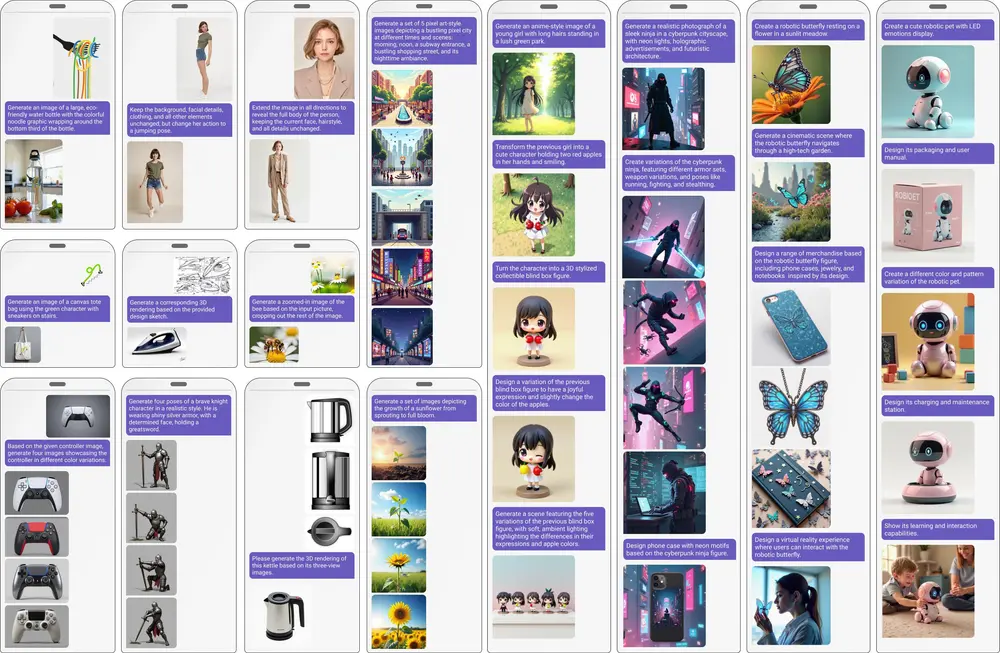Open the canvas tote bag thumbnail
The height and width of the screenshot is (653, 1000).
coord(23,344)
